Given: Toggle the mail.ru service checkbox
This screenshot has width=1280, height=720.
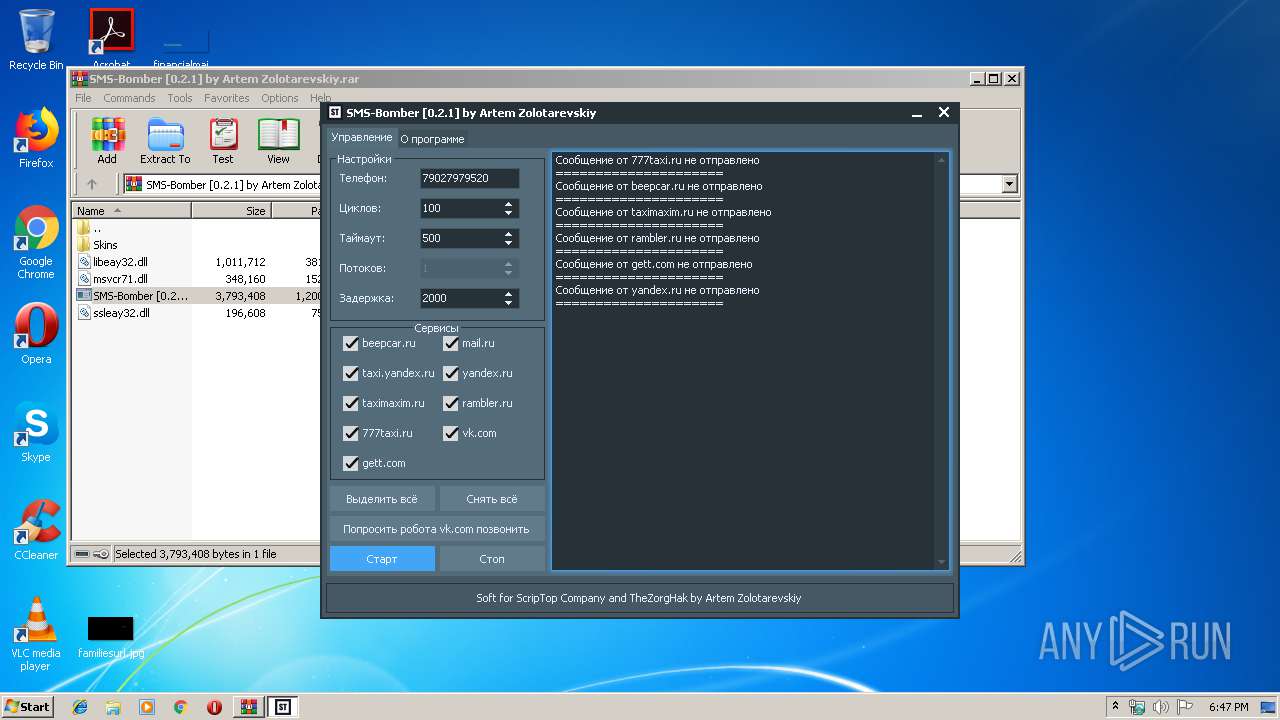Looking at the screenshot, I should (451, 343).
